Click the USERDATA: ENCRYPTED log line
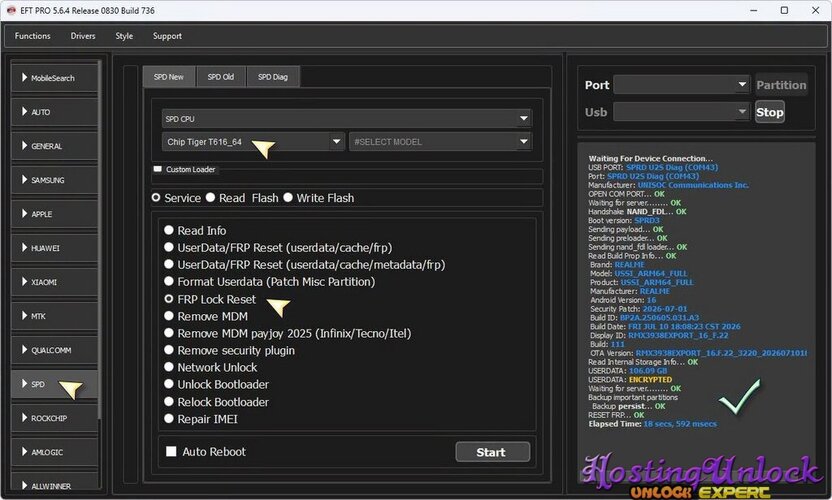The image size is (832, 500). (630, 380)
